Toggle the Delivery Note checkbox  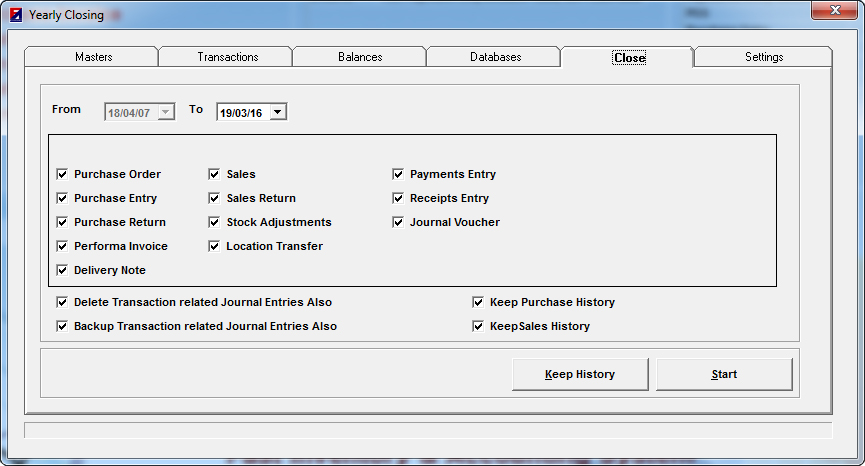[63, 270]
